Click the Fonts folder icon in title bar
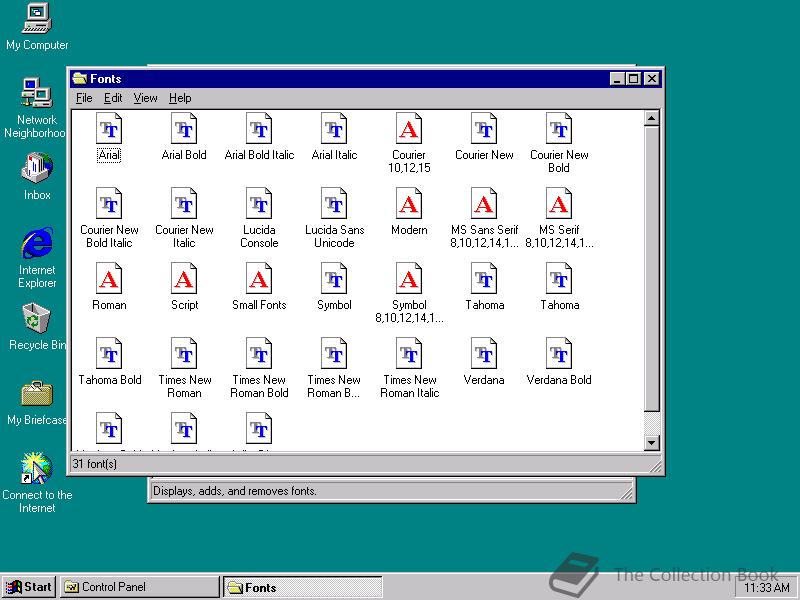Screen dimensions: 800x600 click(79, 79)
